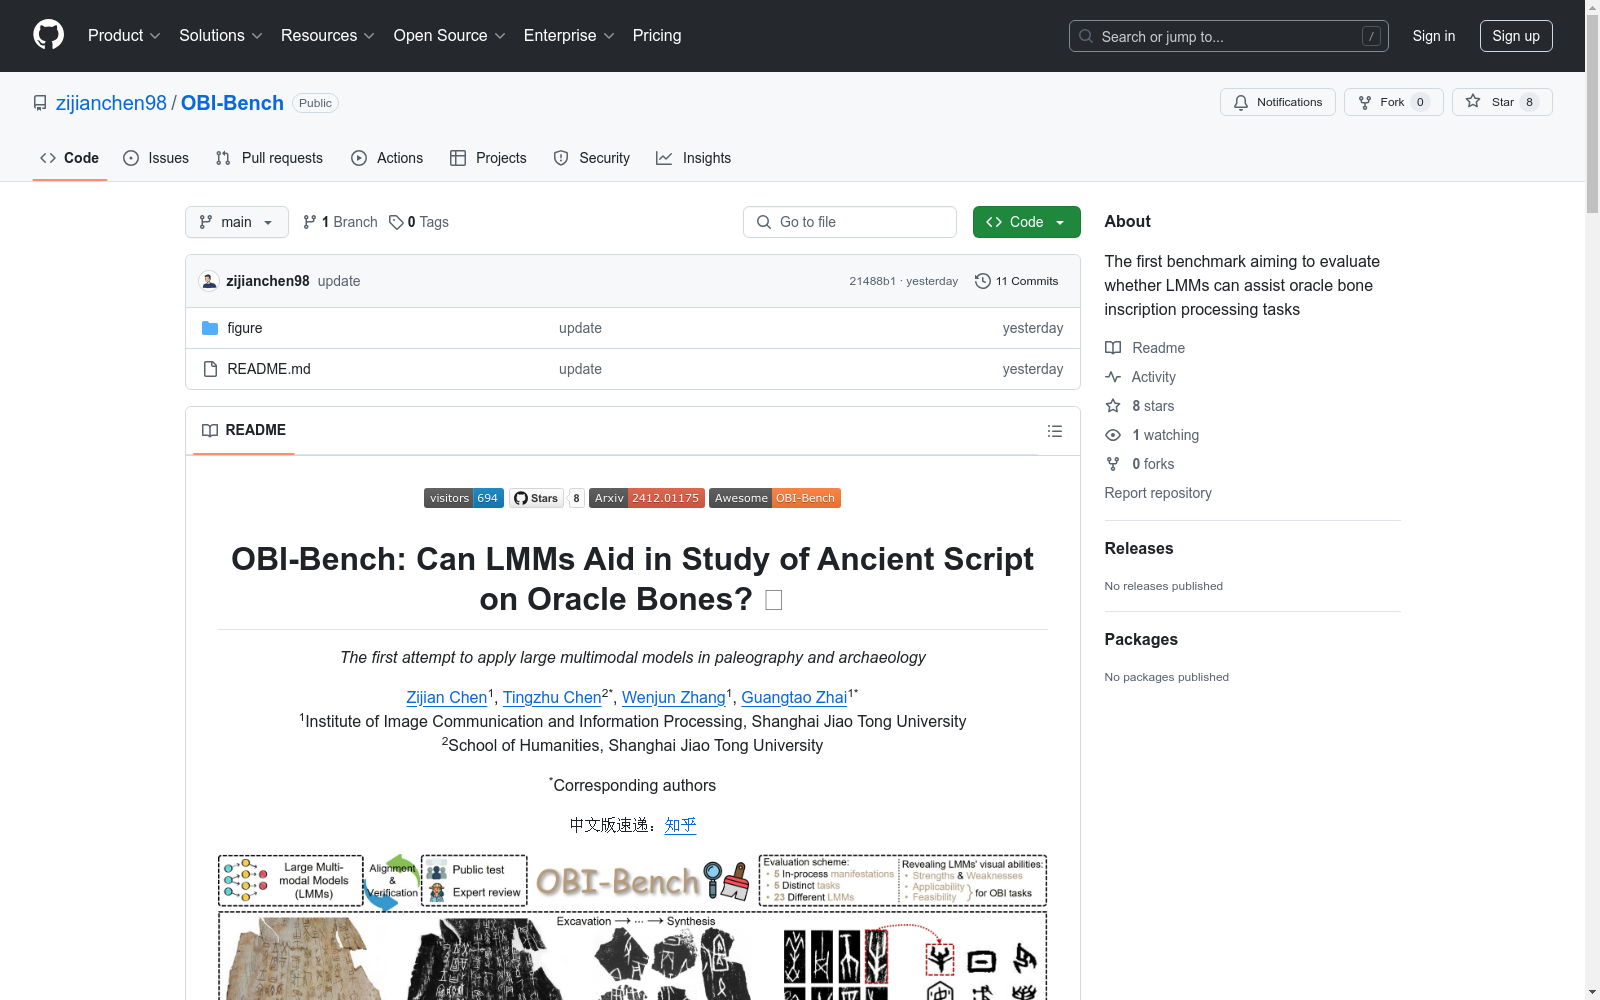Click the notification bell button
Viewport: 1600px width, 1000px height.
(1277, 102)
